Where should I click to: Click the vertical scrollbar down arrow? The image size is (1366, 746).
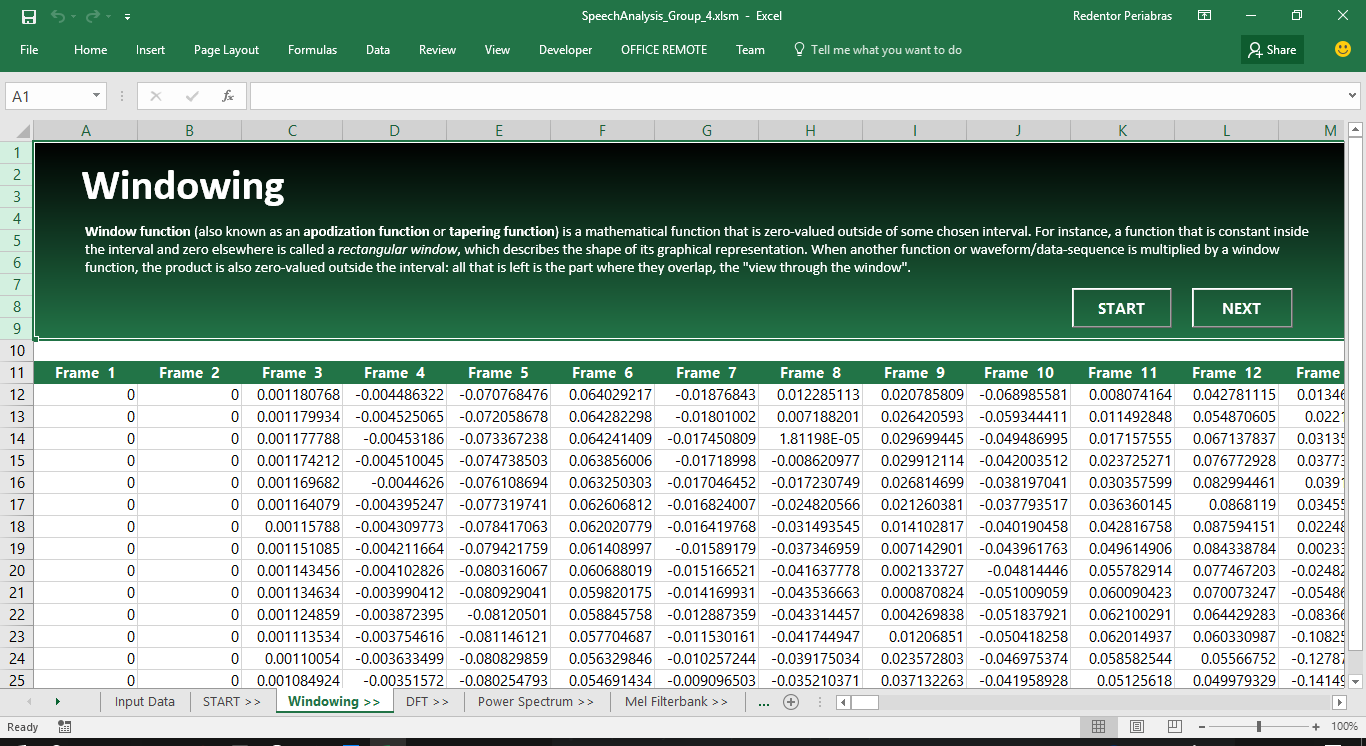click(x=1356, y=680)
